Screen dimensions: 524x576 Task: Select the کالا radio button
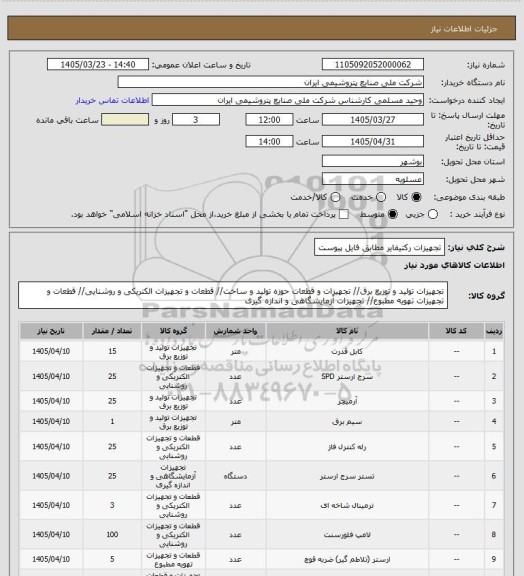[416, 197]
